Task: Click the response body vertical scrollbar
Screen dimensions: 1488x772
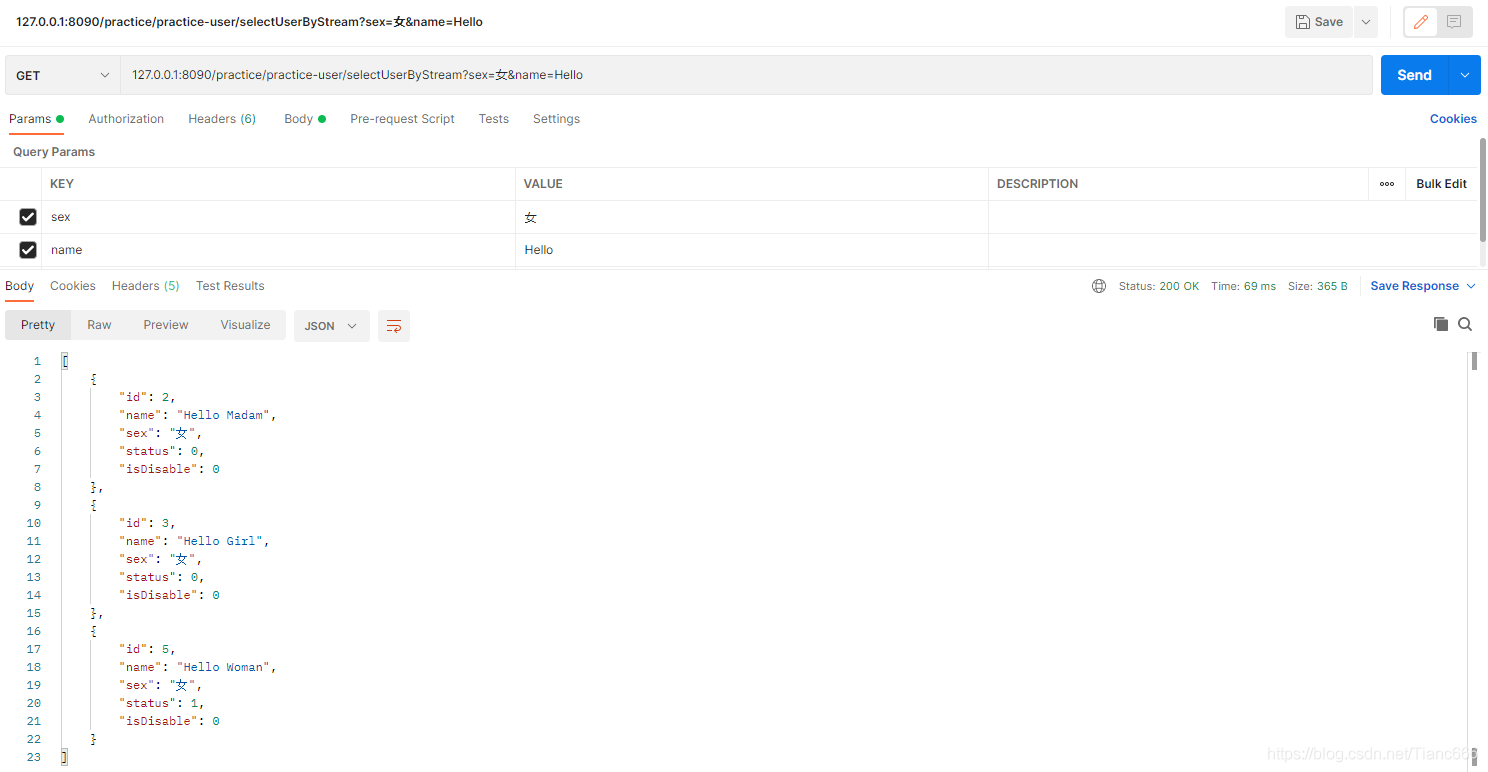Action: pyautogui.click(x=1474, y=361)
